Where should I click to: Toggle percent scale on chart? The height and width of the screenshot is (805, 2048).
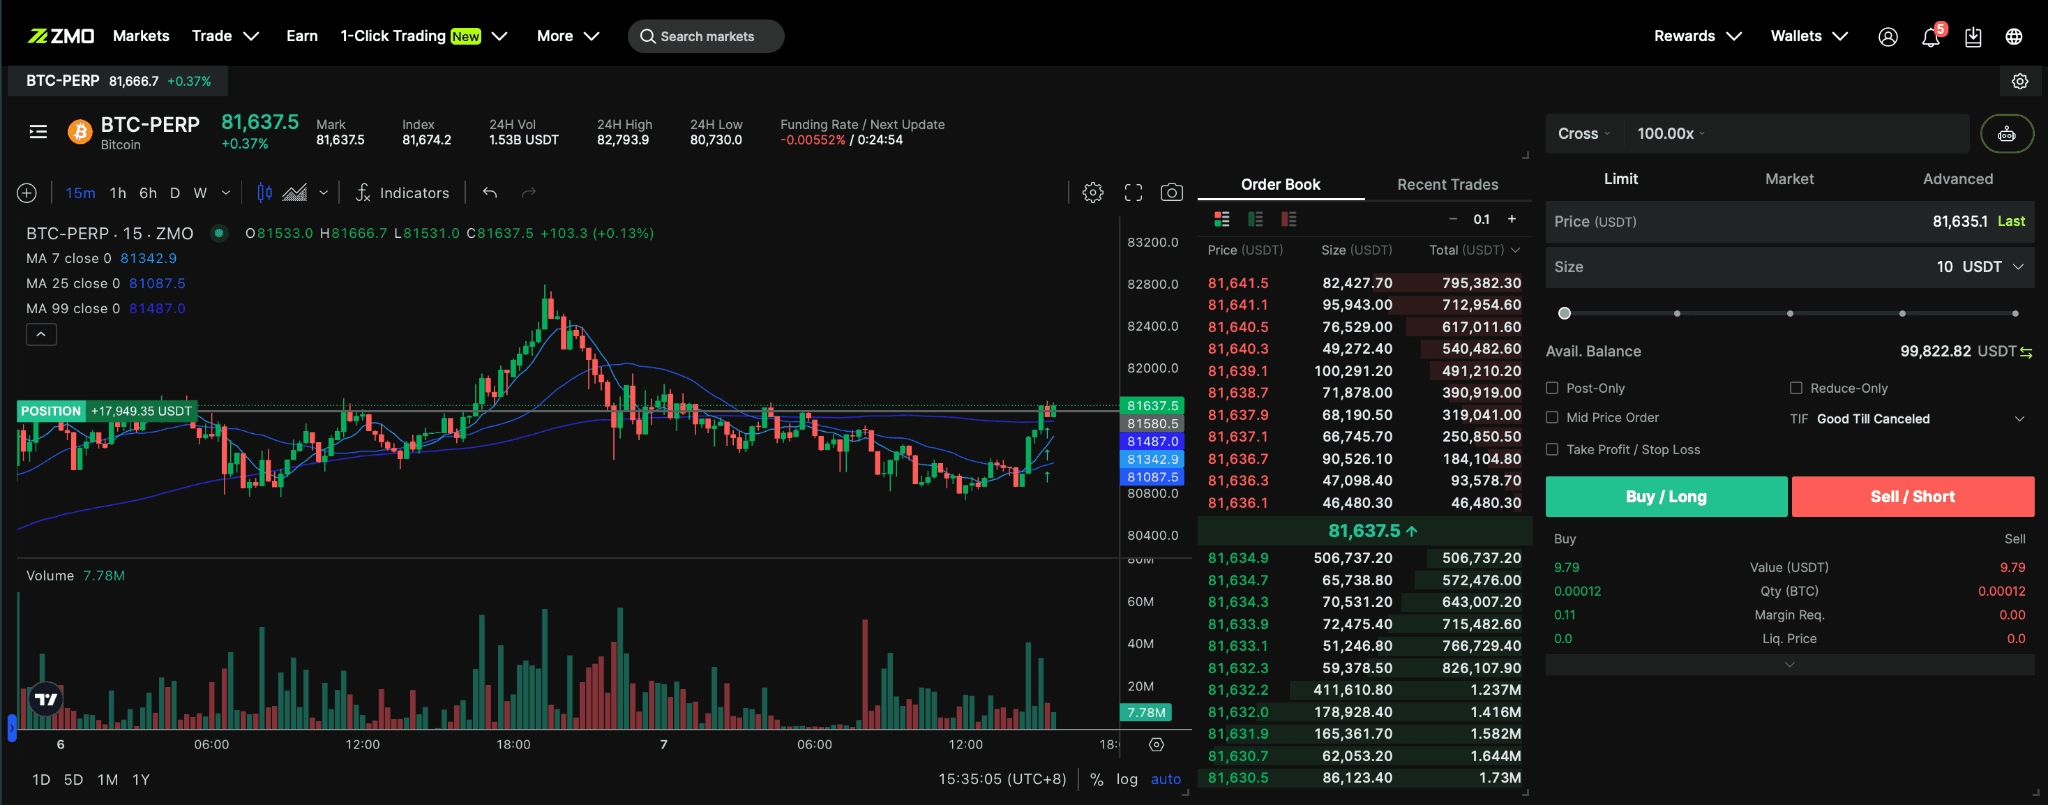1097,779
